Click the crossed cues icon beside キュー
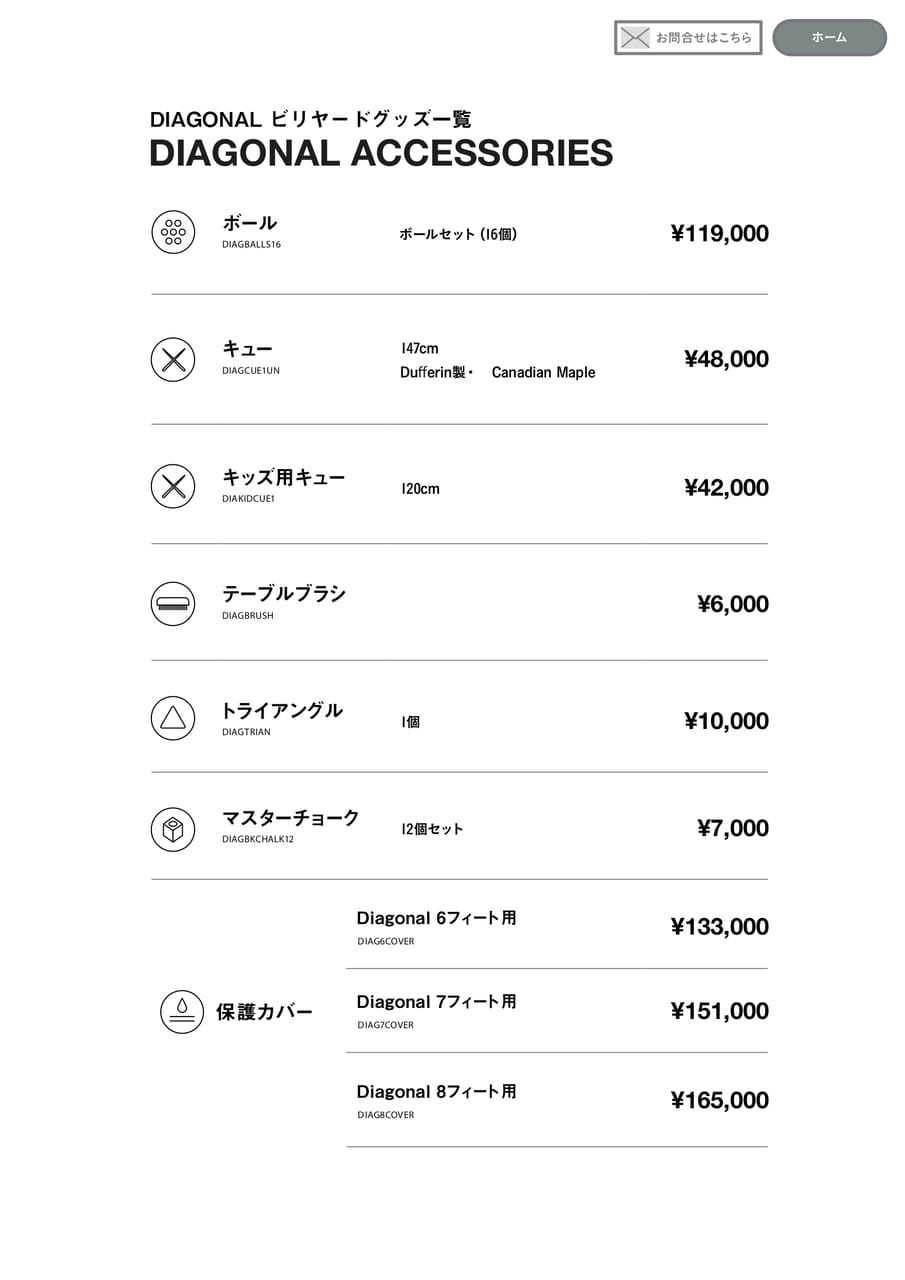The image size is (905, 1280). (173, 359)
